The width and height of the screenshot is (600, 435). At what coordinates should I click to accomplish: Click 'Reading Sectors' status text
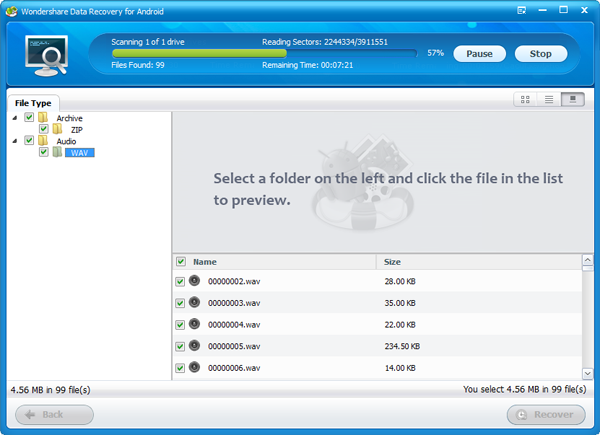point(325,42)
